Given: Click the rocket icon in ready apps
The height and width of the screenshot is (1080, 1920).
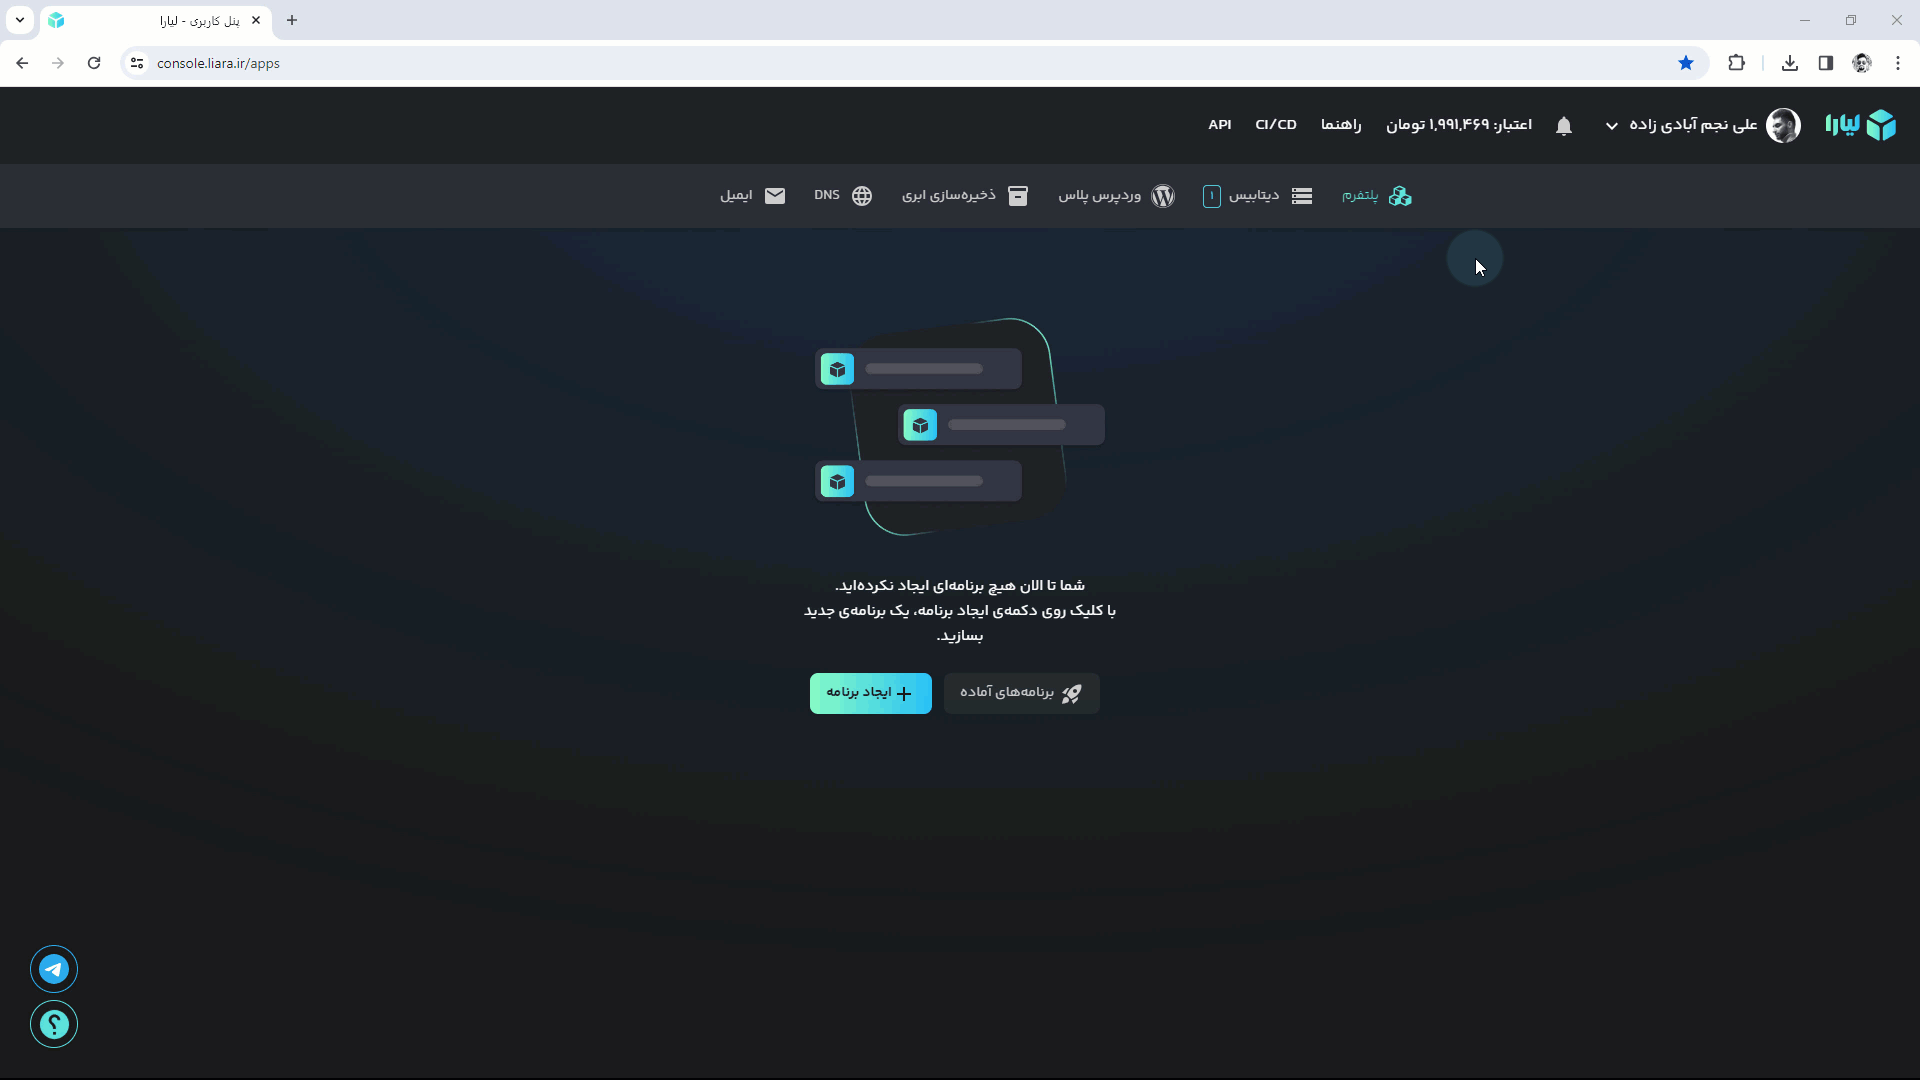Looking at the screenshot, I should pos(1071,694).
